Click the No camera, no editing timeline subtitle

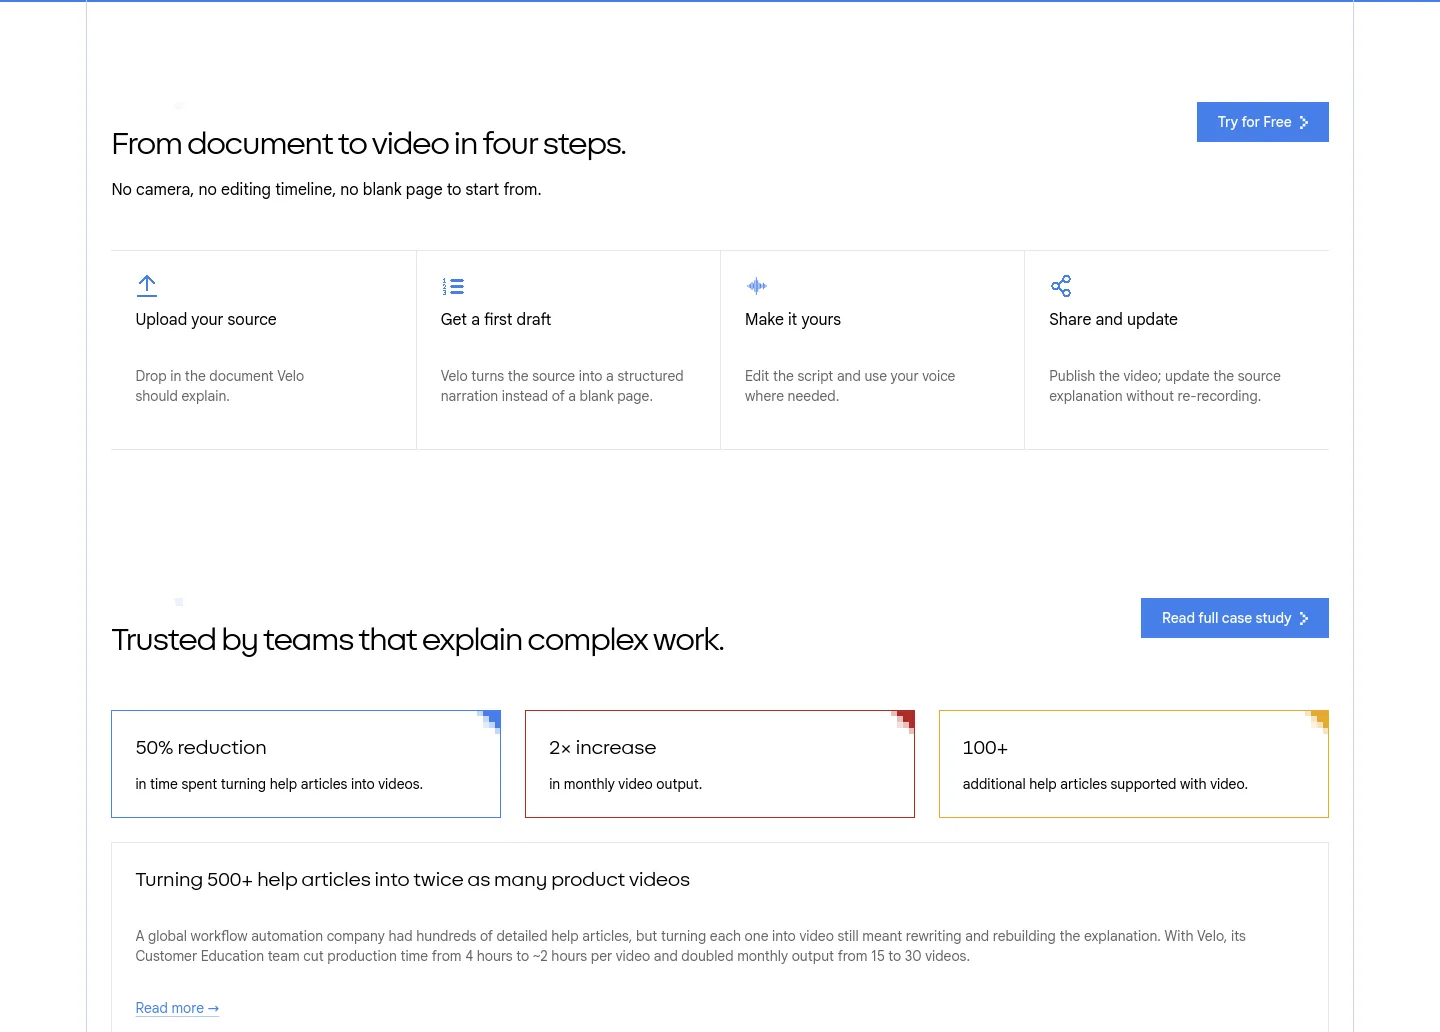(x=326, y=189)
